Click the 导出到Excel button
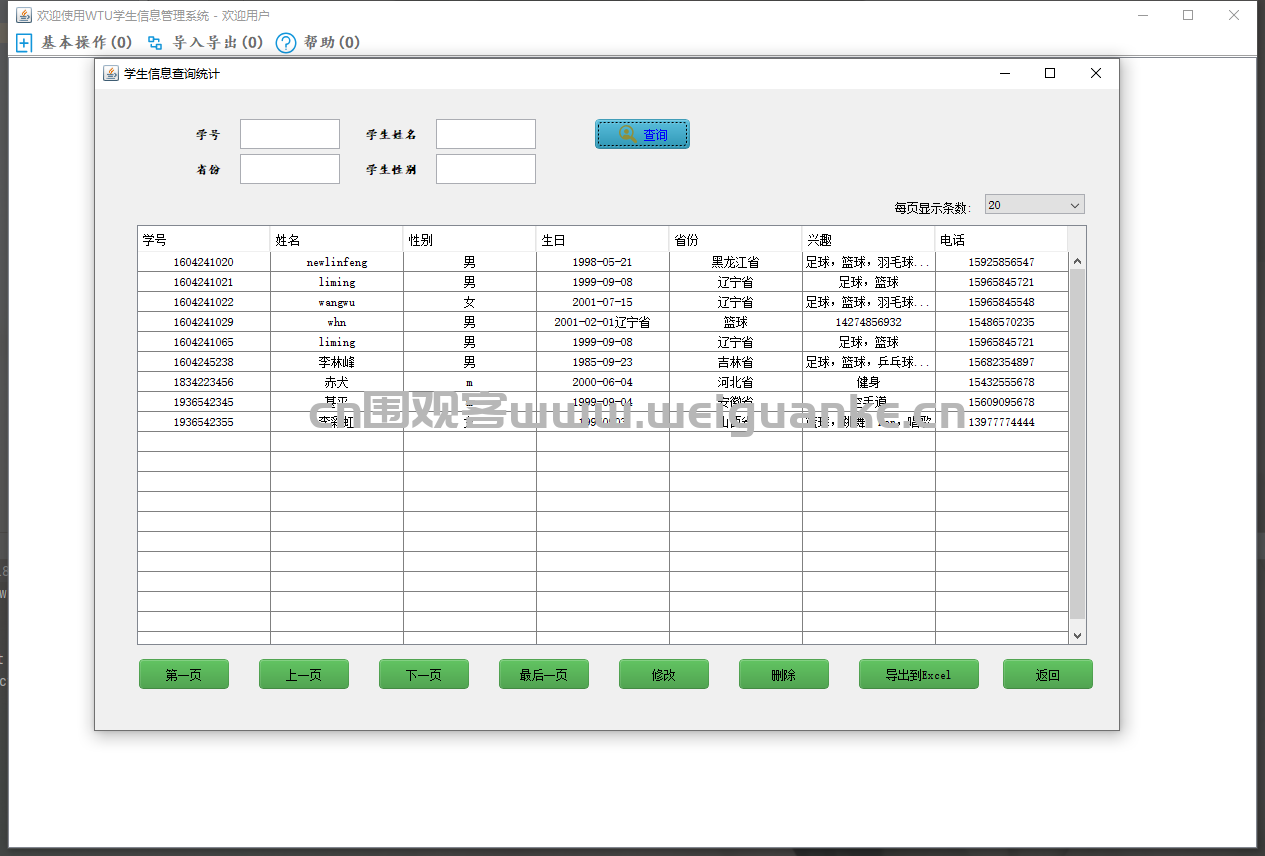The width and height of the screenshot is (1265, 856). (x=918, y=675)
